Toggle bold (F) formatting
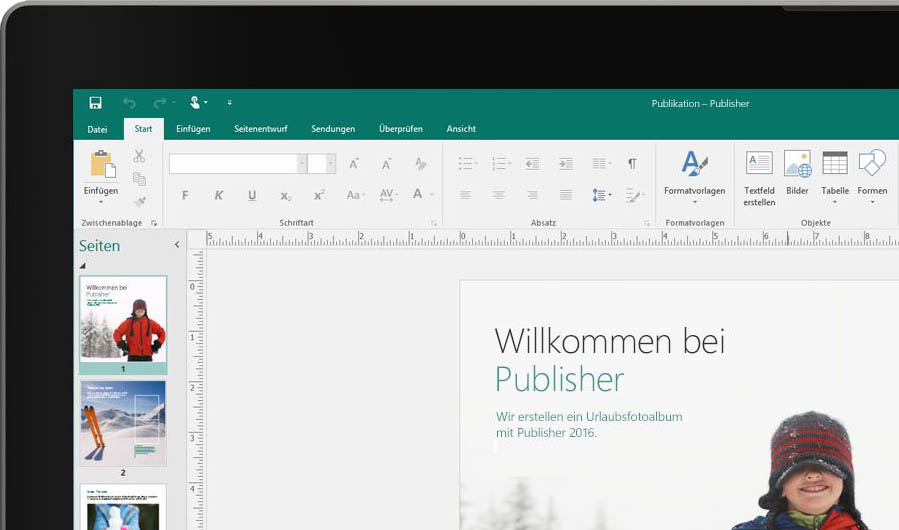 tap(185, 196)
